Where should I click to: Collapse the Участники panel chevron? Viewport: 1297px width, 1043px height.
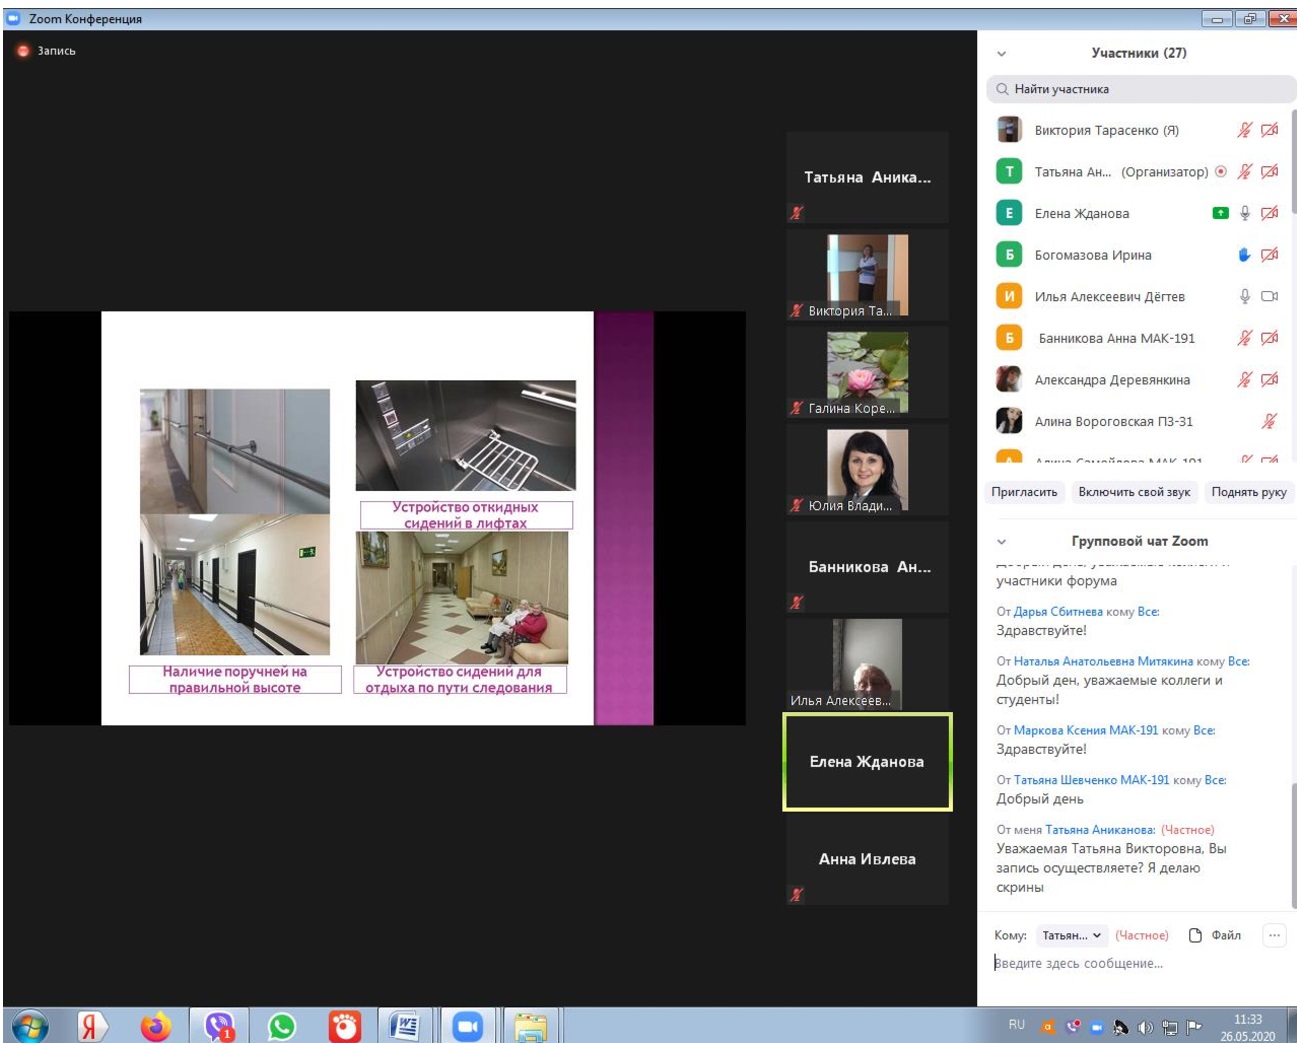(x=1002, y=54)
